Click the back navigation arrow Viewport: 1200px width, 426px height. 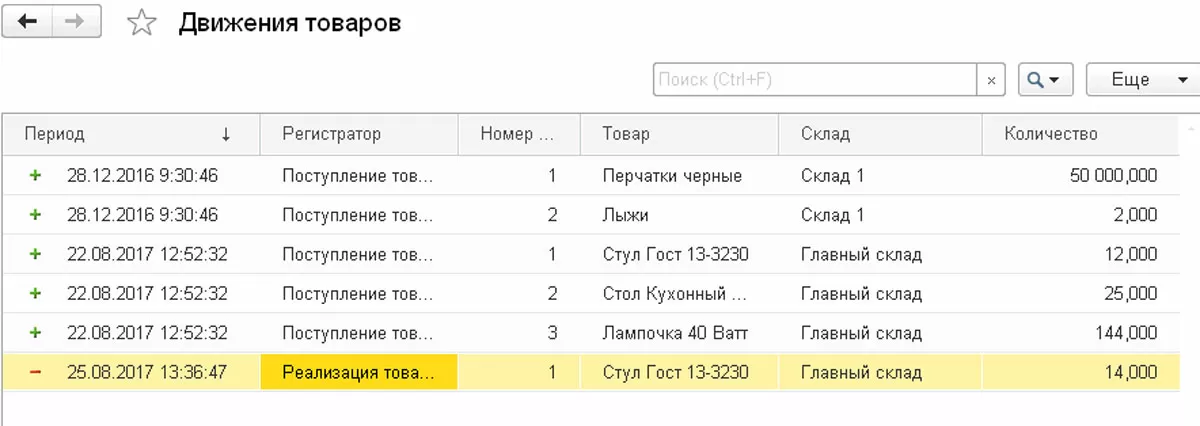point(27,22)
